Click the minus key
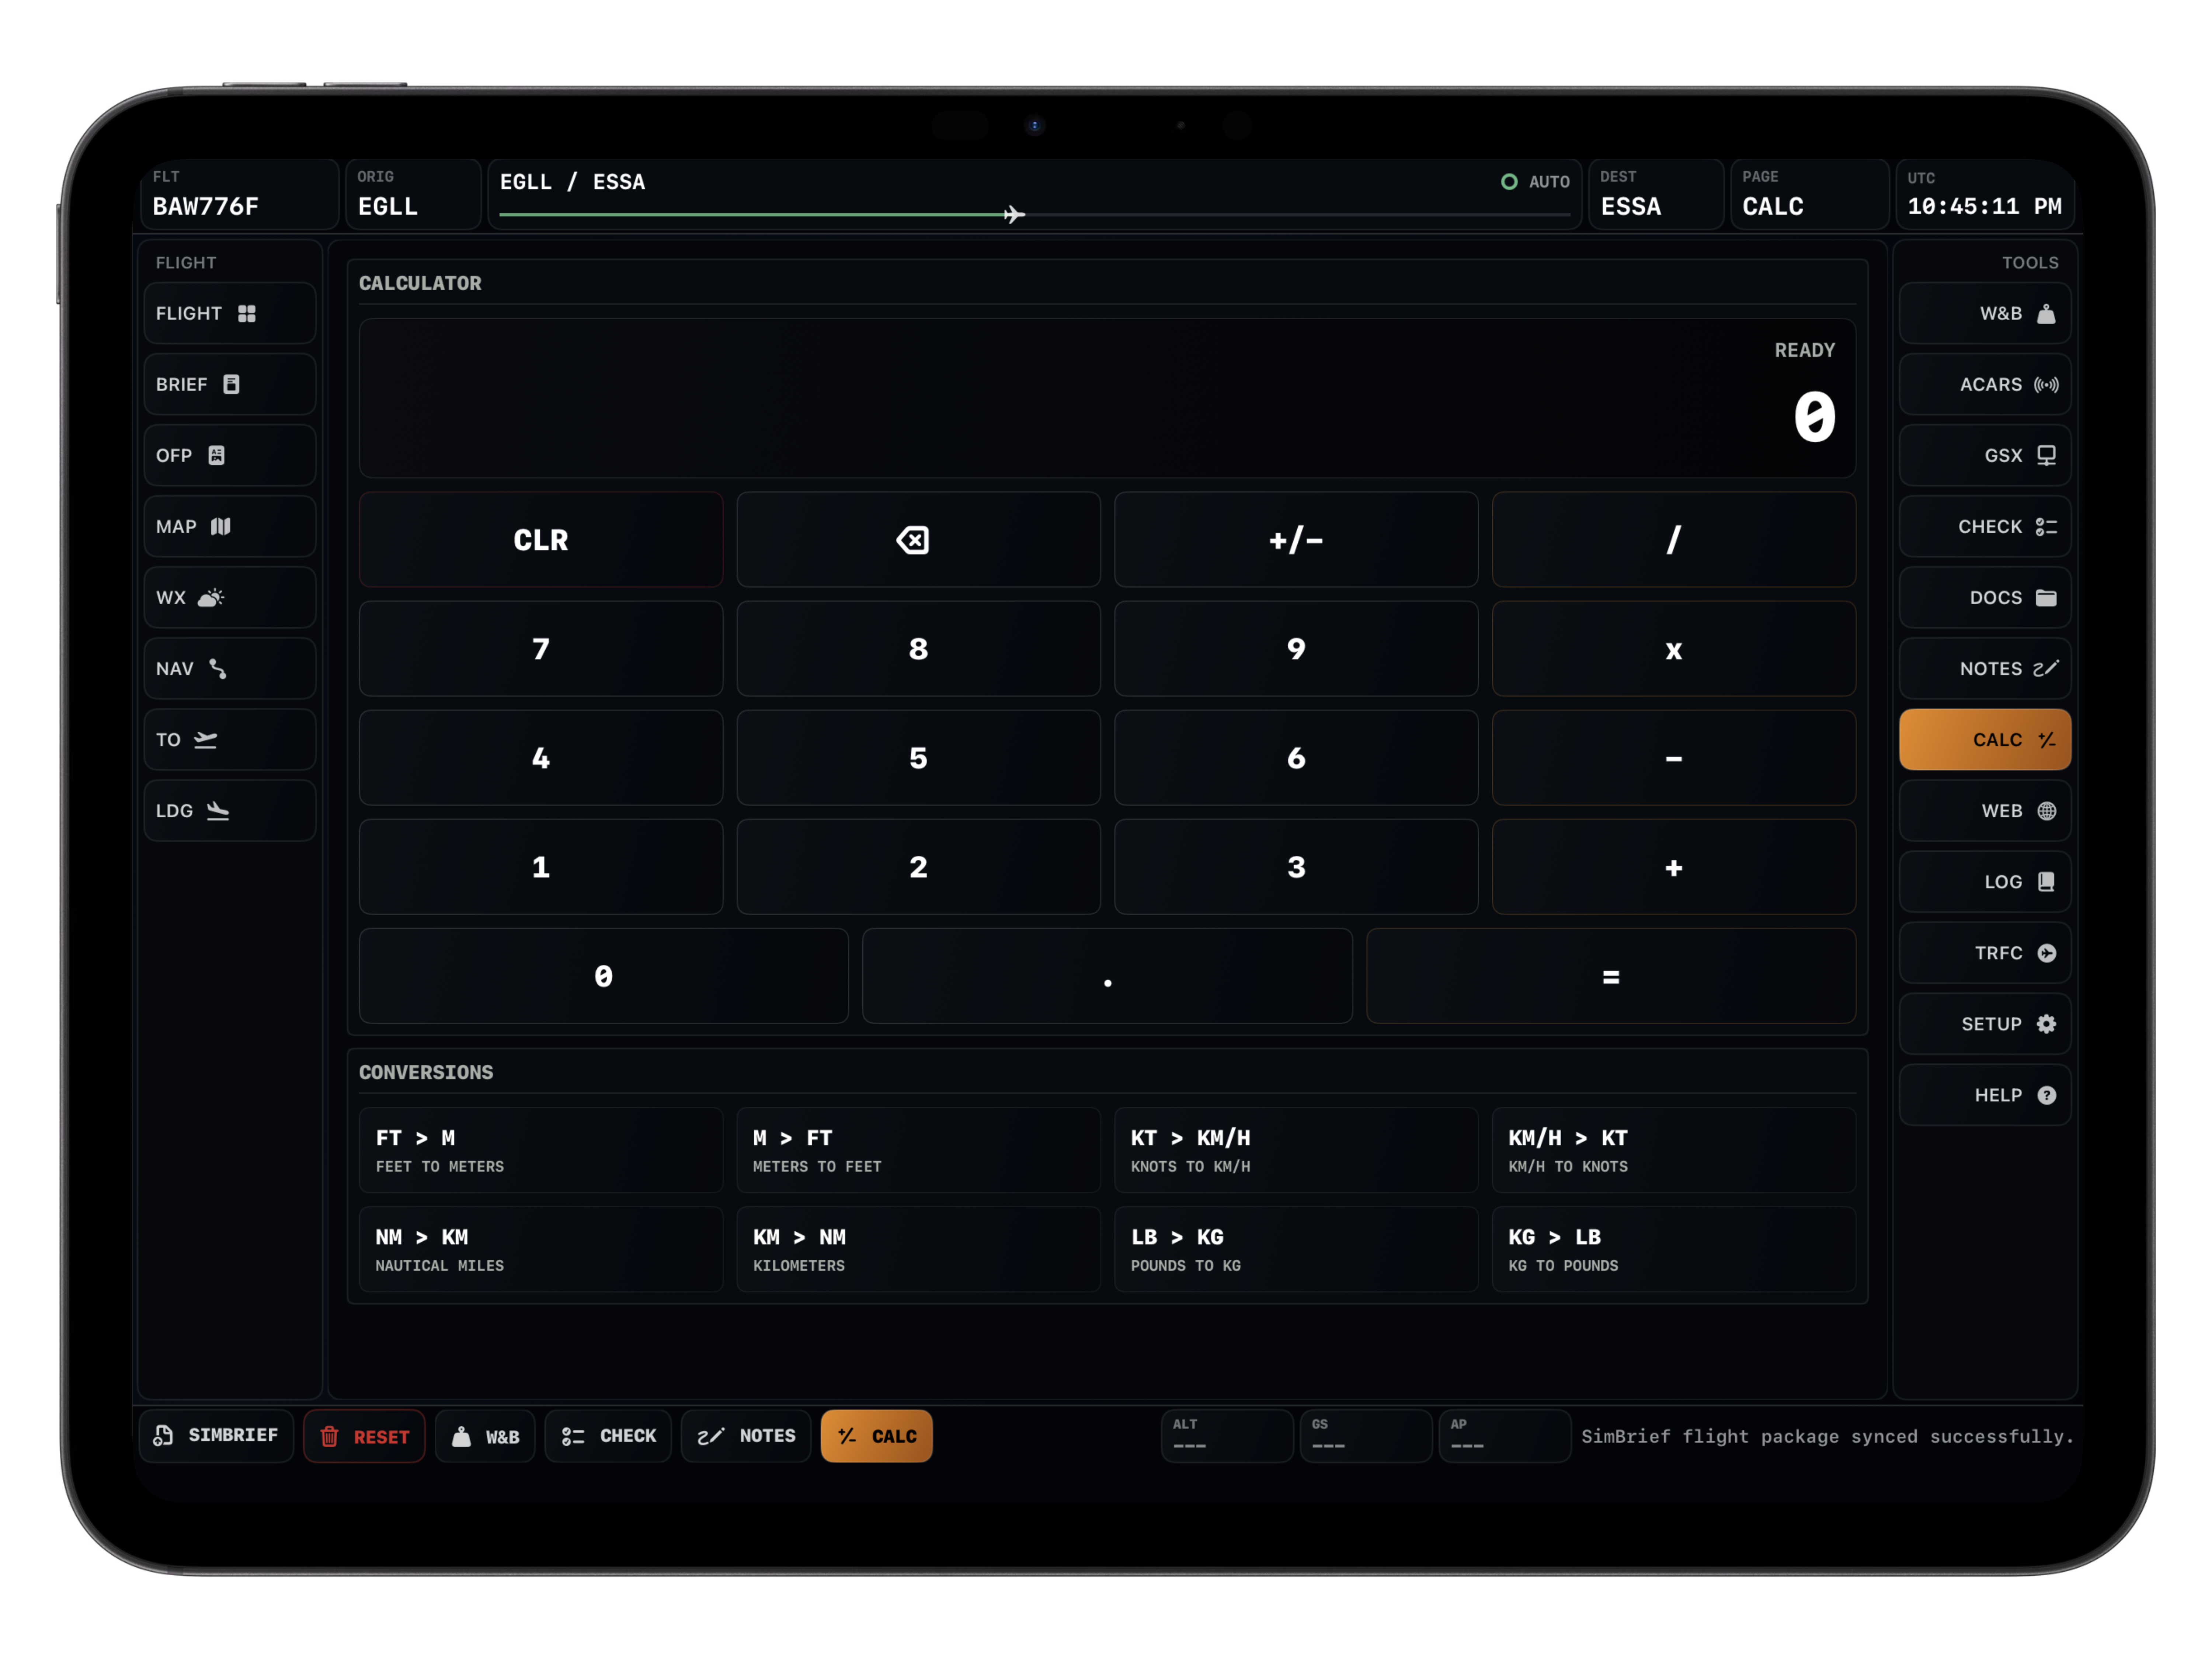 tap(1674, 758)
